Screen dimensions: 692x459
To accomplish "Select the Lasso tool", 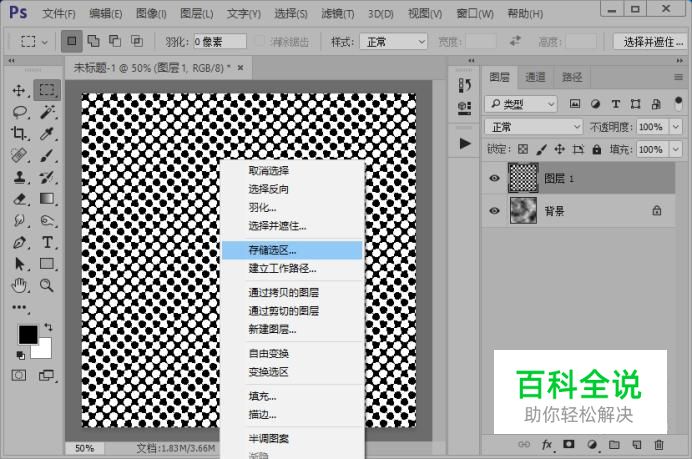I will [19, 112].
